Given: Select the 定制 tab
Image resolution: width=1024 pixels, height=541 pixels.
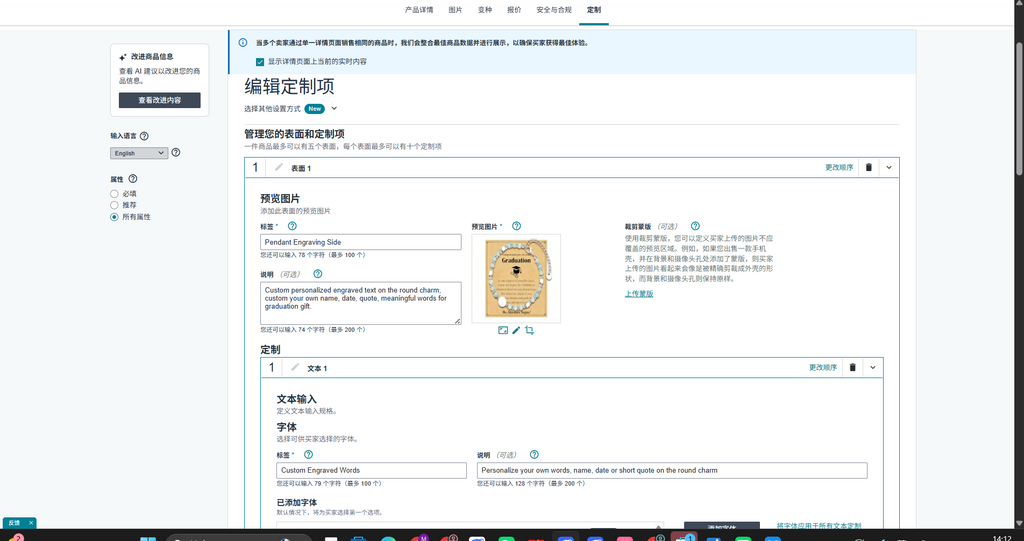Looking at the screenshot, I should pos(594,10).
